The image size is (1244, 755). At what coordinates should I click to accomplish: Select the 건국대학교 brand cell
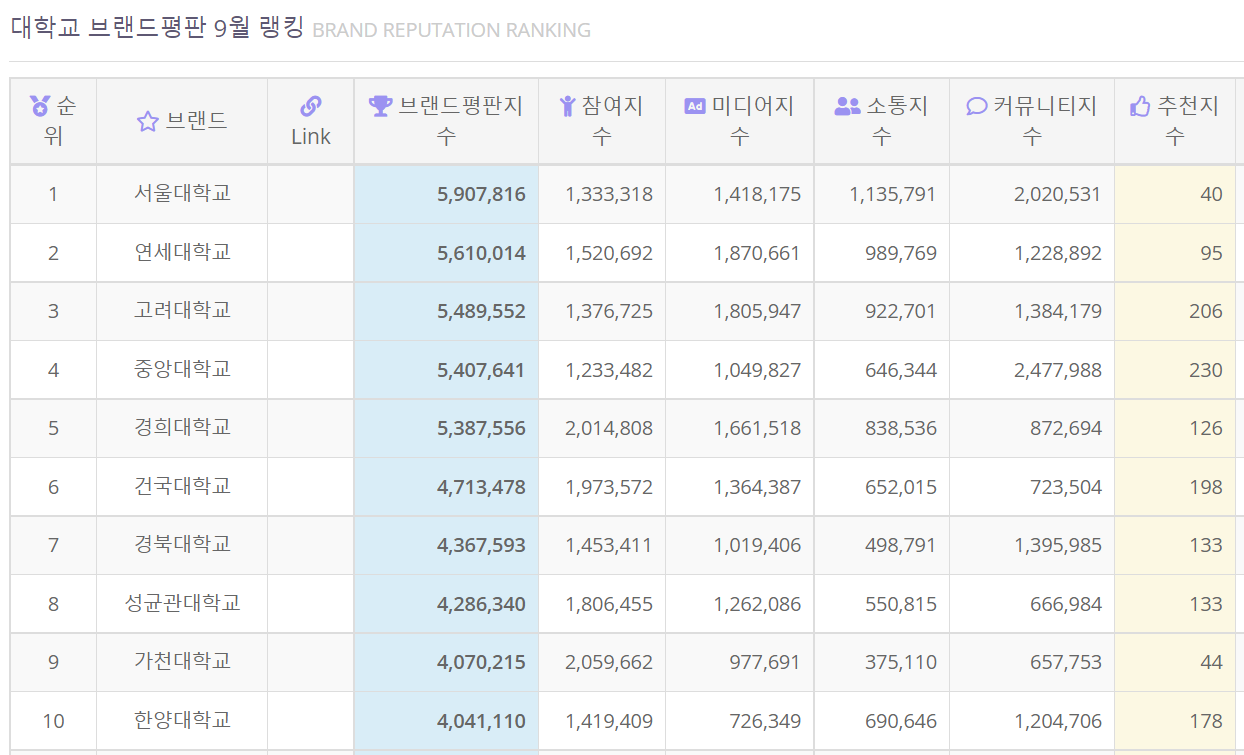pos(182,487)
